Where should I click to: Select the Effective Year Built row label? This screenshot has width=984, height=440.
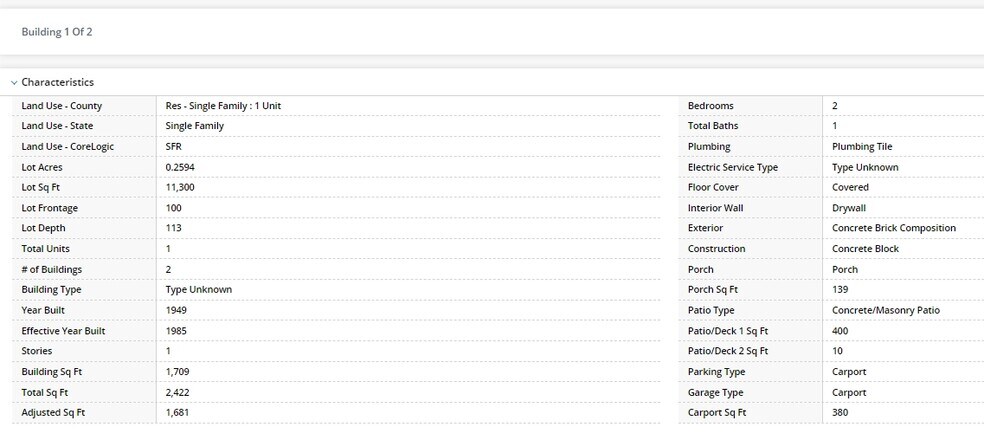(63, 331)
